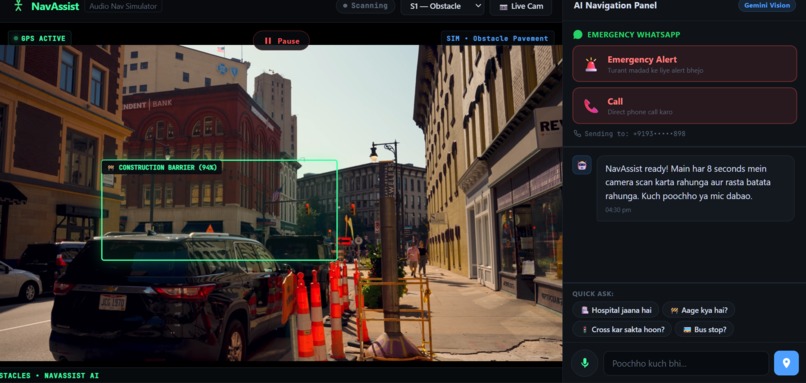Image resolution: width=806 pixels, height=383 pixels.
Task: Click the small phone icon before Sending to
Action: pos(577,134)
